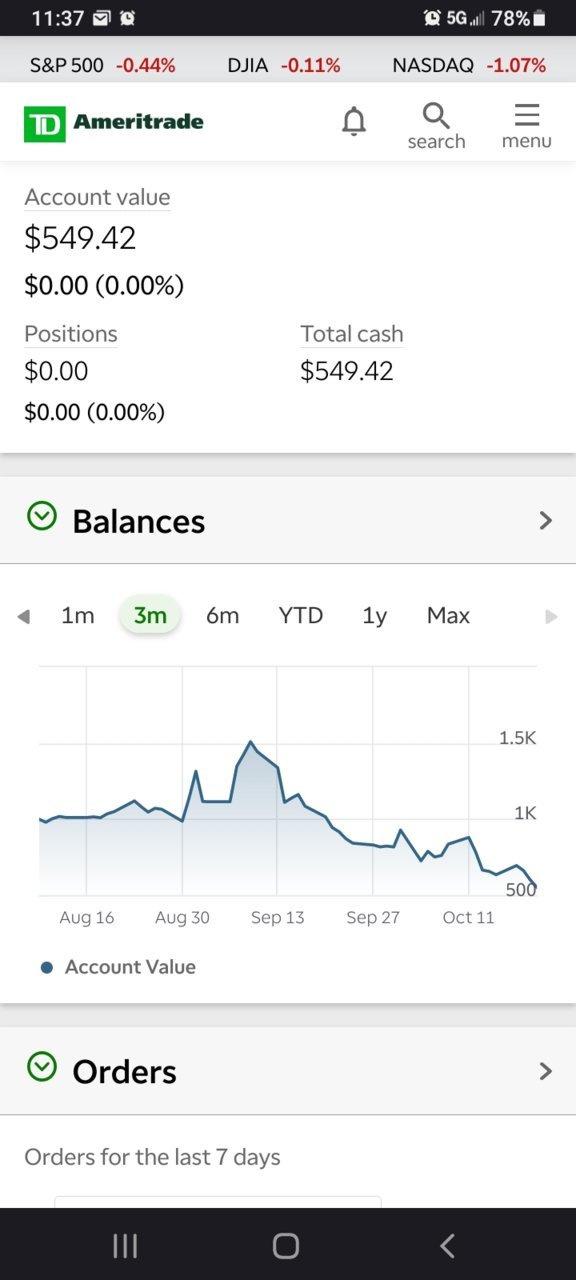The width and height of the screenshot is (576, 1280).
Task: Collapse Orders section with green chevron
Action: (42, 1067)
